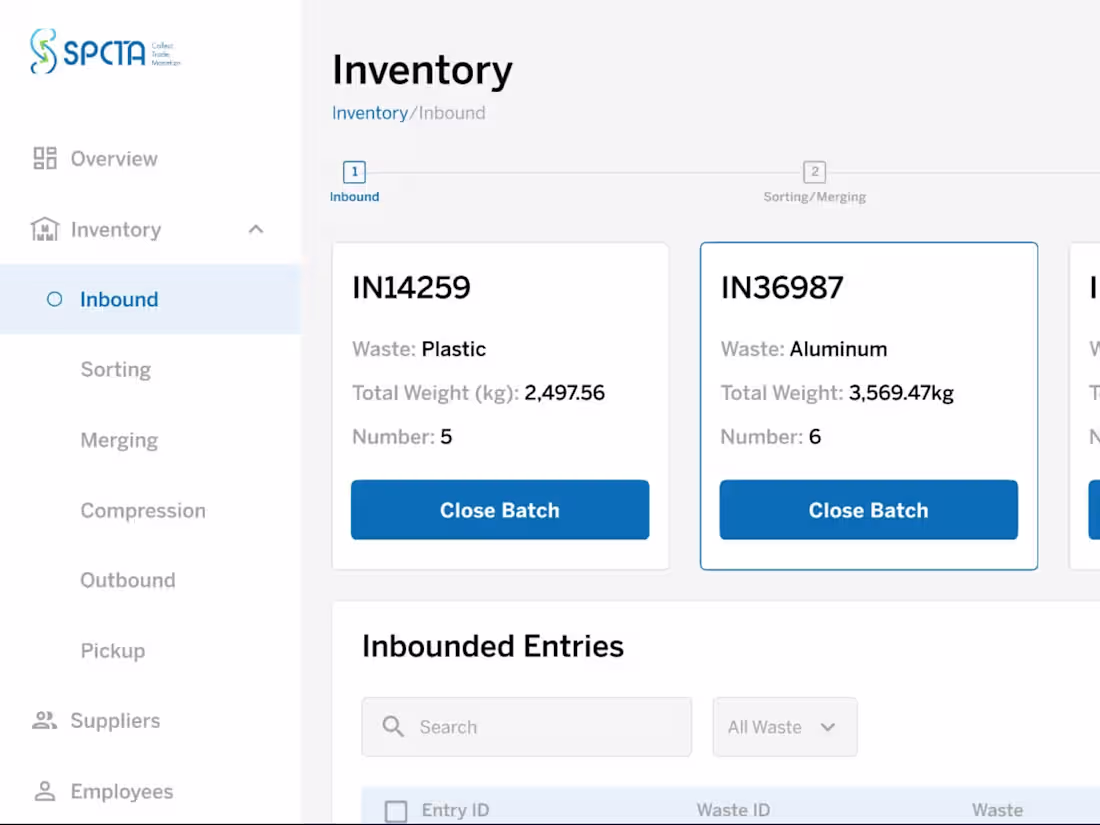Click the Aluminum waste value
The width and height of the screenshot is (1100, 825).
pyautogui.click(x=838, y=349)
